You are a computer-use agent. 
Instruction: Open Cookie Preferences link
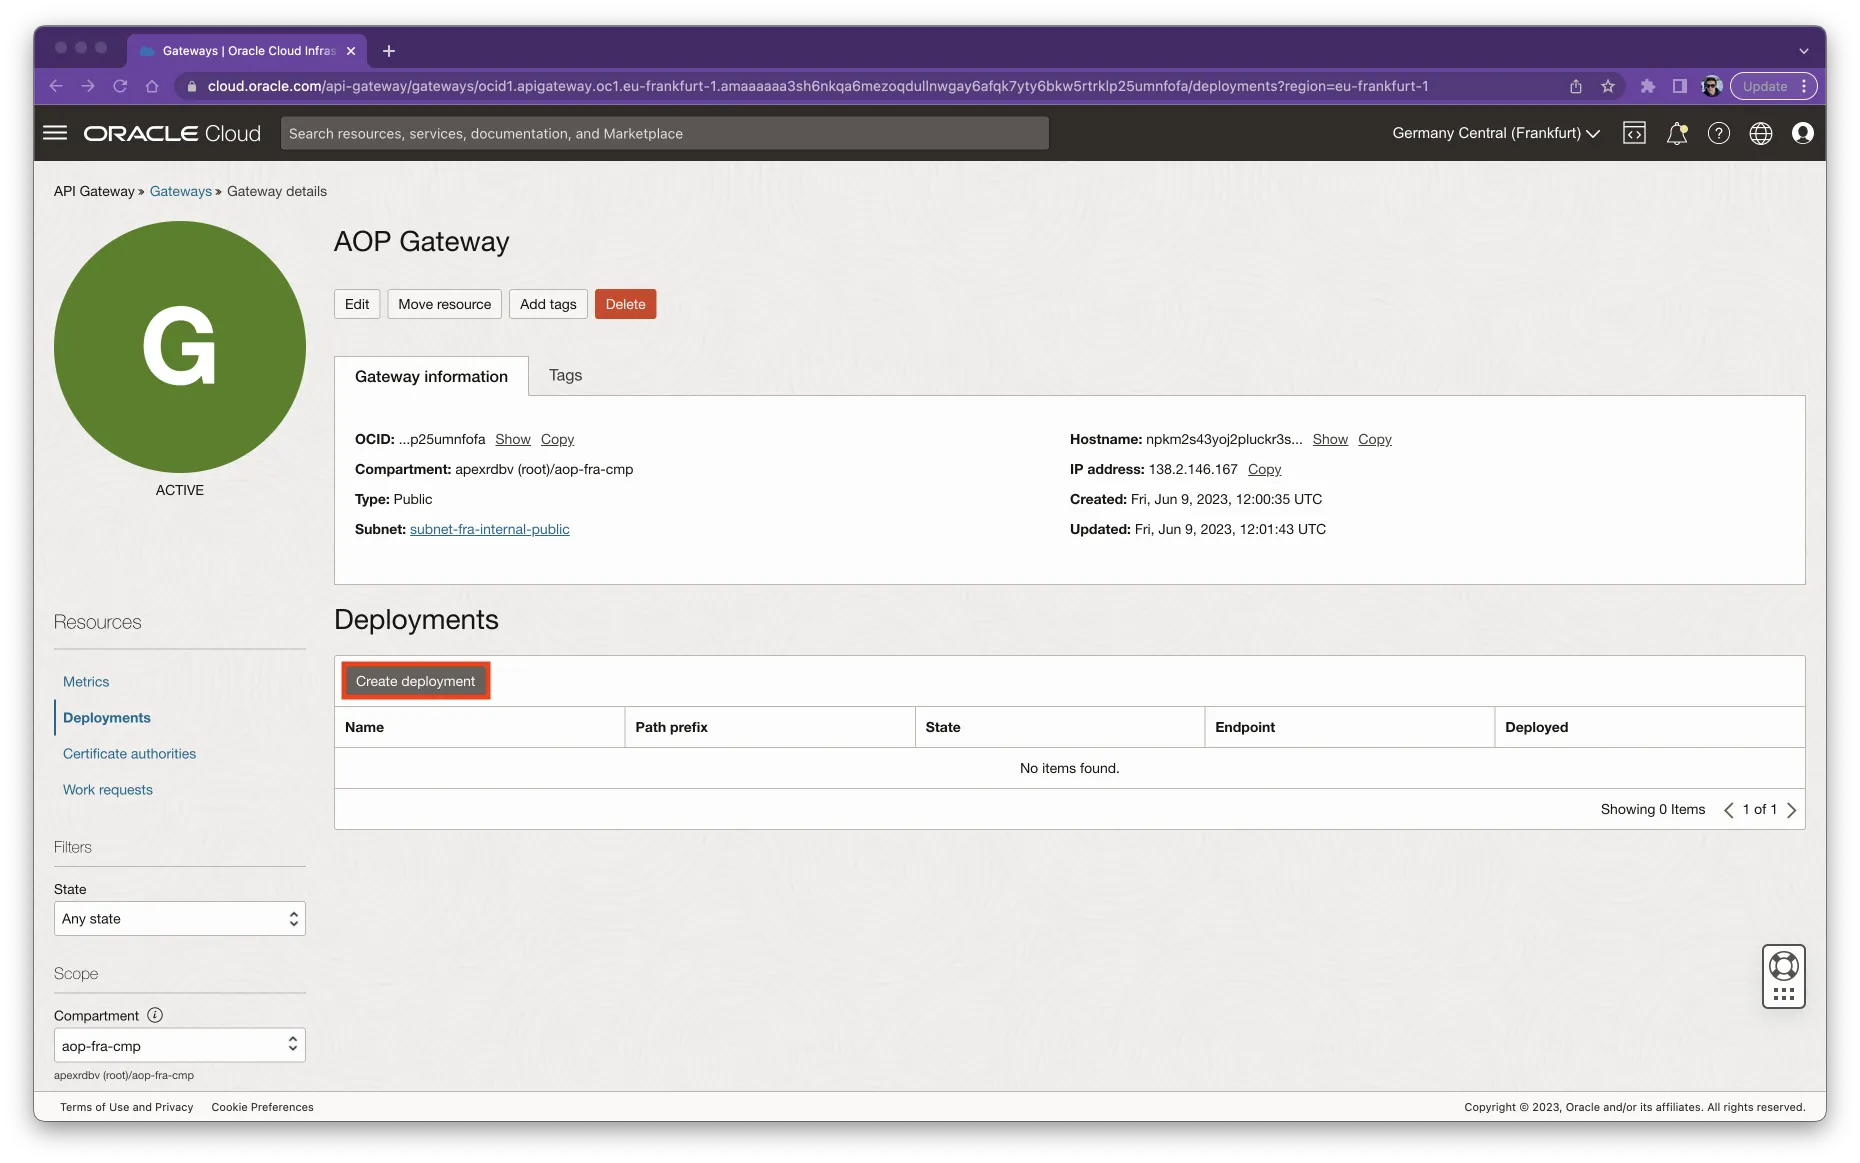pos(263,1107)
